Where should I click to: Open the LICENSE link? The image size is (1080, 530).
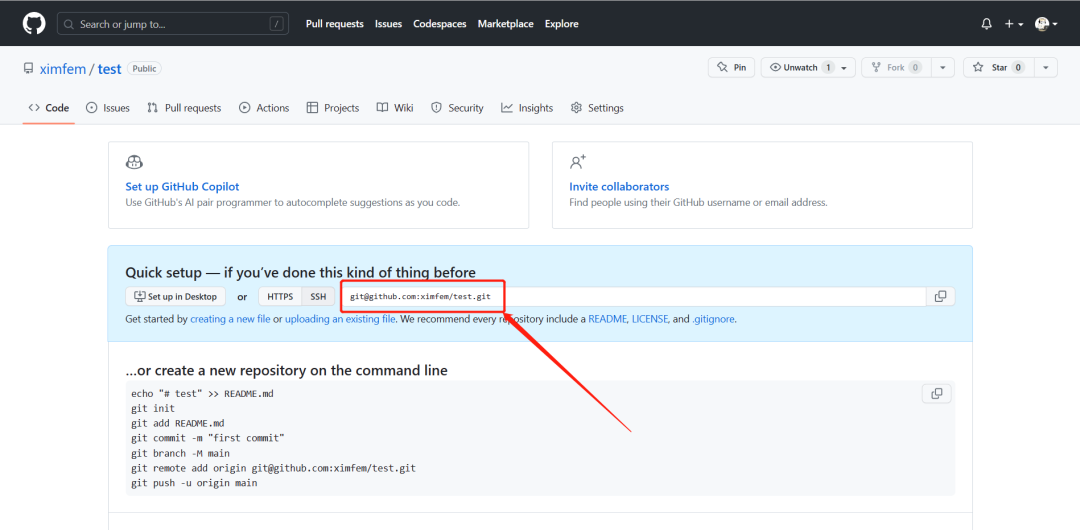650,320
